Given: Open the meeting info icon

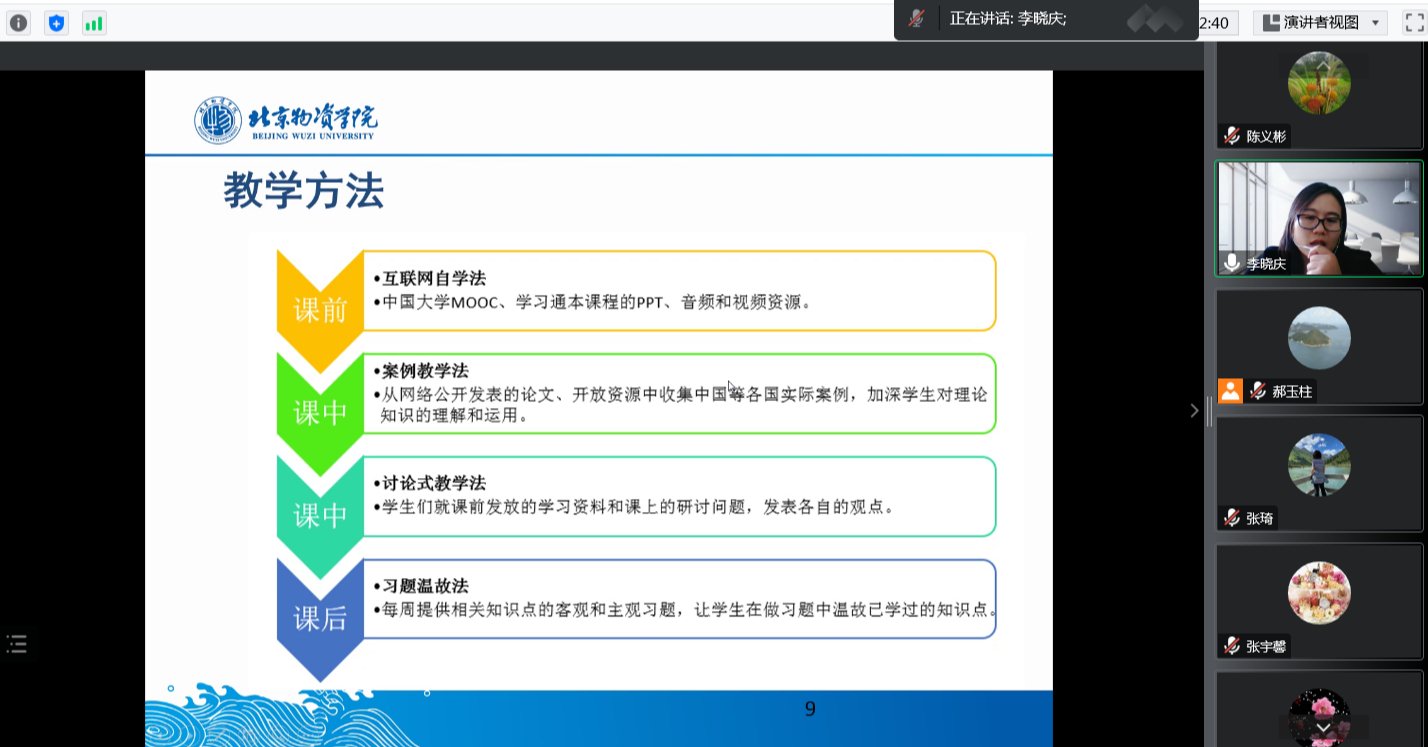Looking at the screenshot, I should [19, 23].
